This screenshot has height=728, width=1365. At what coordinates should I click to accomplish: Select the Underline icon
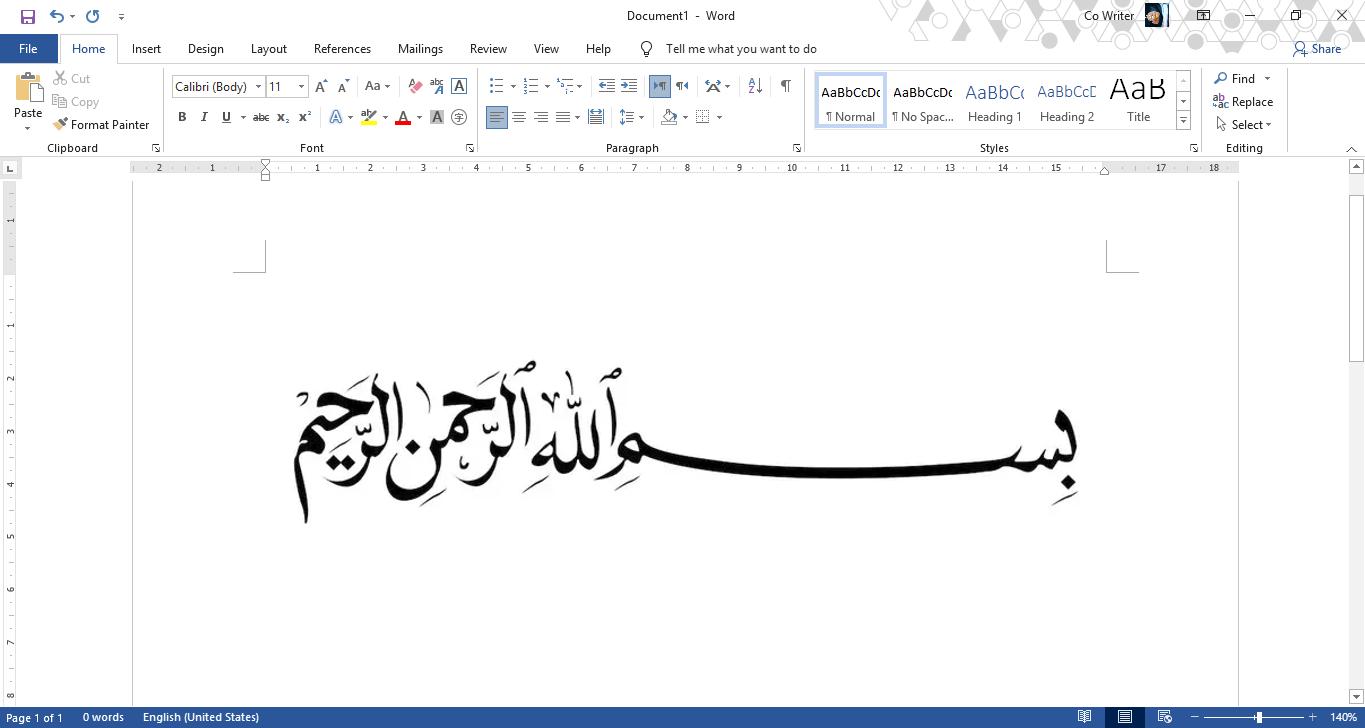[x=226, y=117]
